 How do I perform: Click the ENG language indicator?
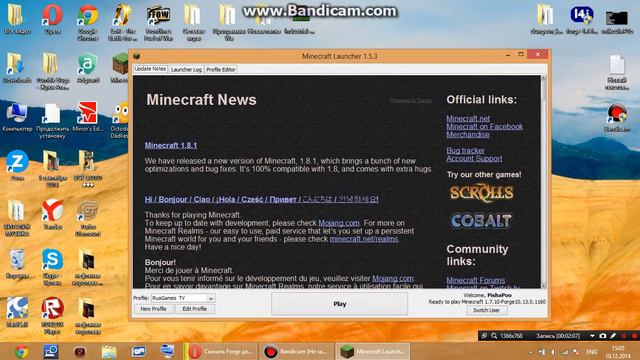(591, 352)
